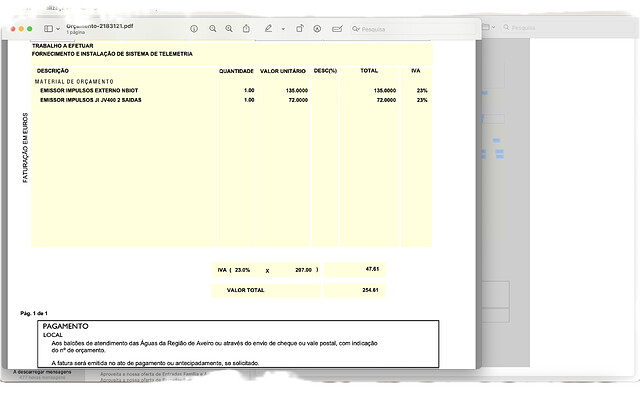
Task: Rotate the page with the rotate icon
Action: point(300,29)
